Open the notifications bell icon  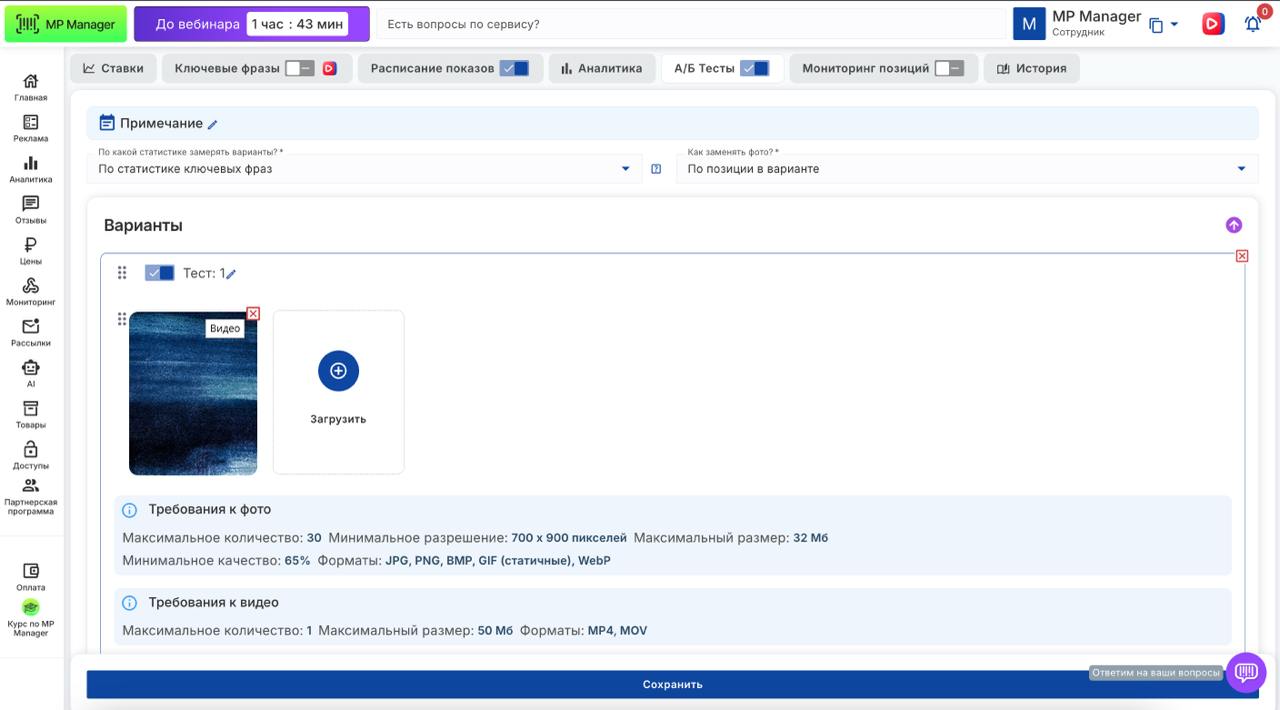pyautogui.click(x=1252, y=24)
